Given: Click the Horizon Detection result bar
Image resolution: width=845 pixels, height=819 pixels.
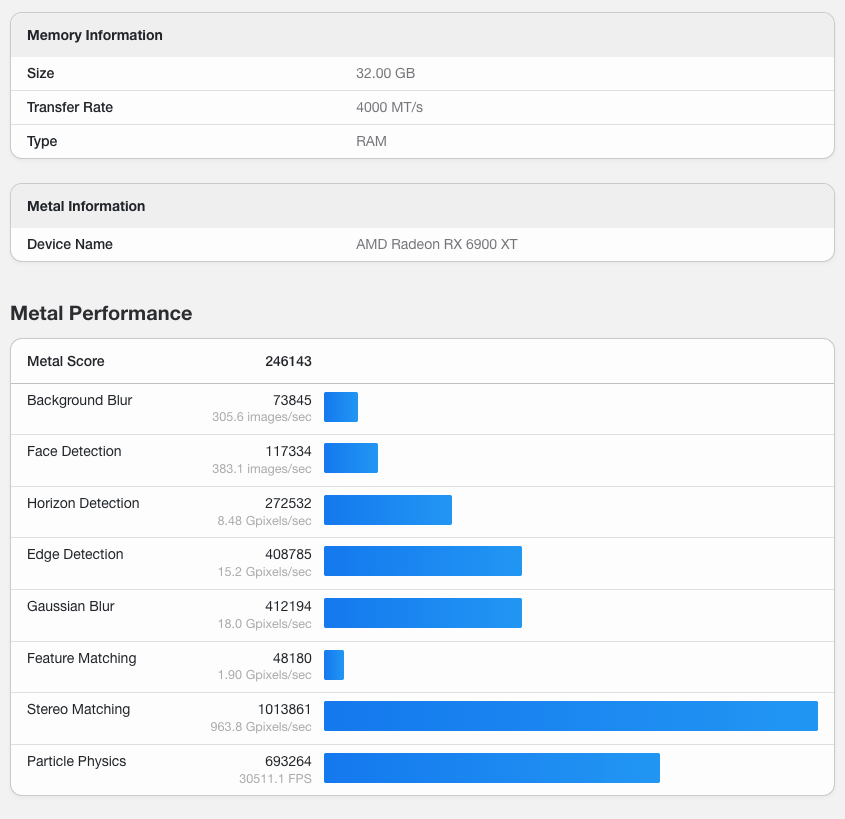Looking at the screenshot, I should pyautogui.click(x=388, y=510).
